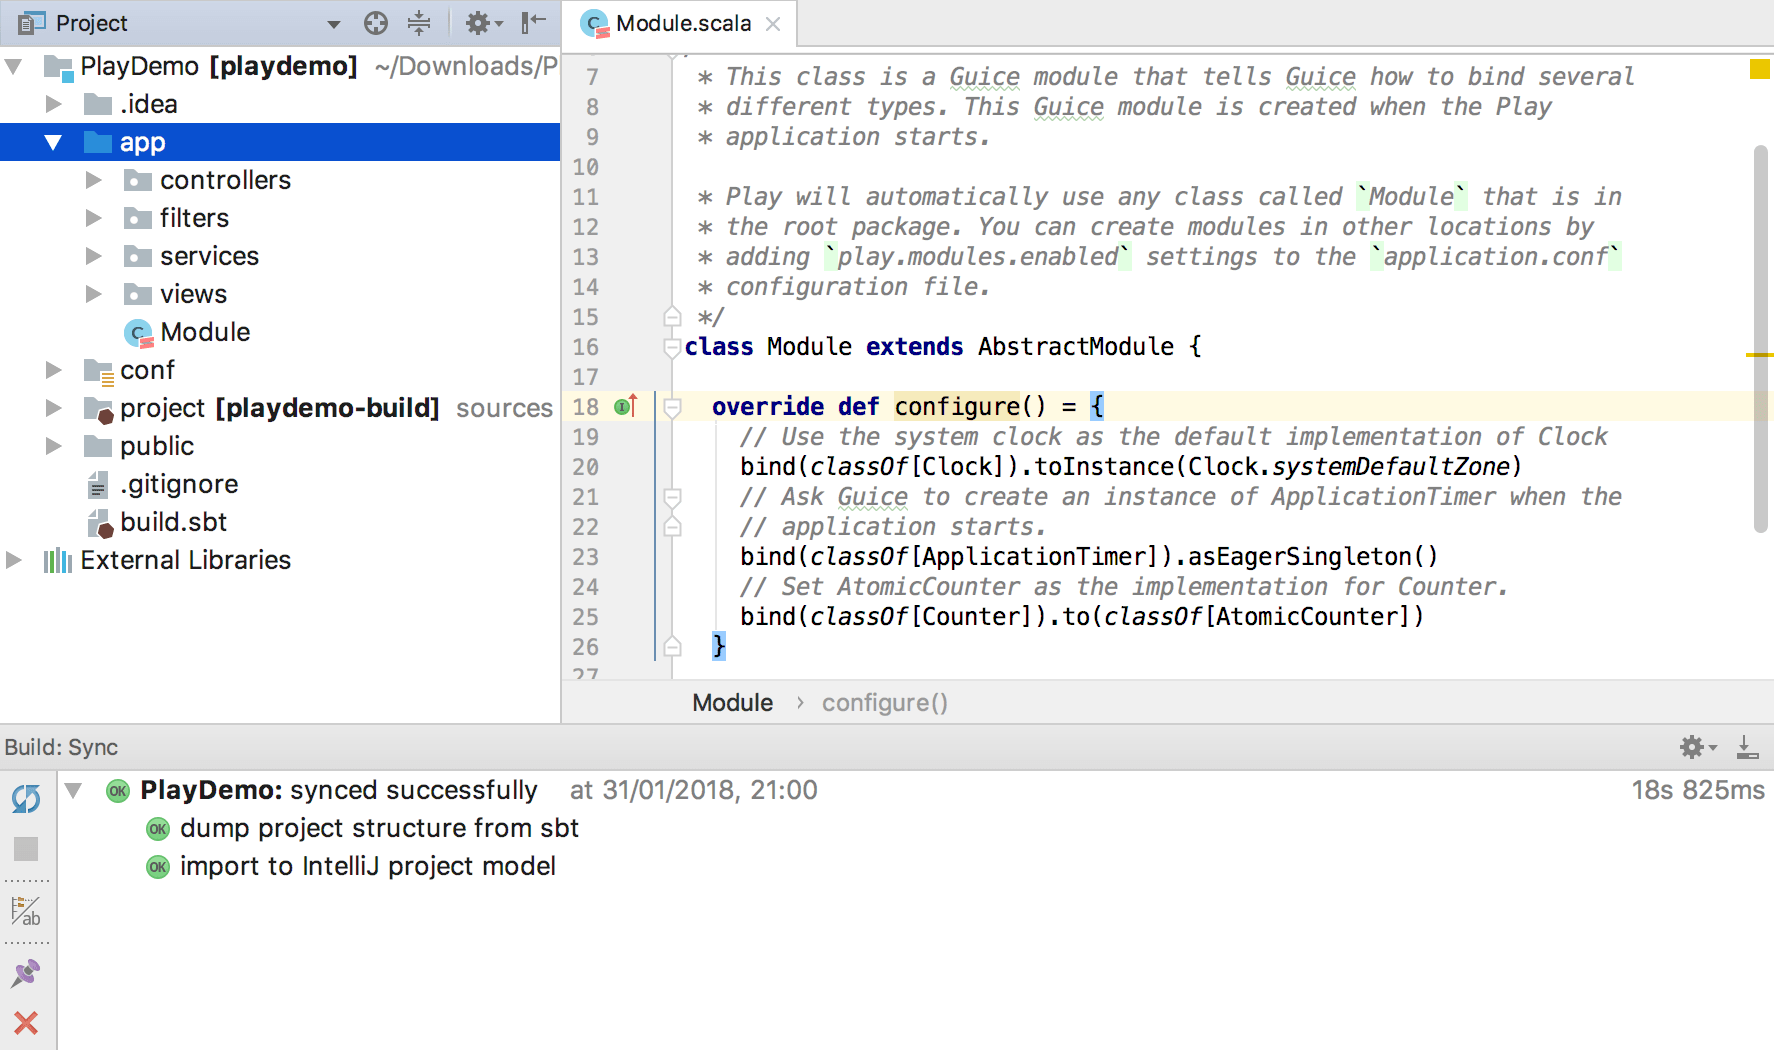Click line number 20 in the gutter
This screenshot has width=1774, height=1050.
pos(586,467)
